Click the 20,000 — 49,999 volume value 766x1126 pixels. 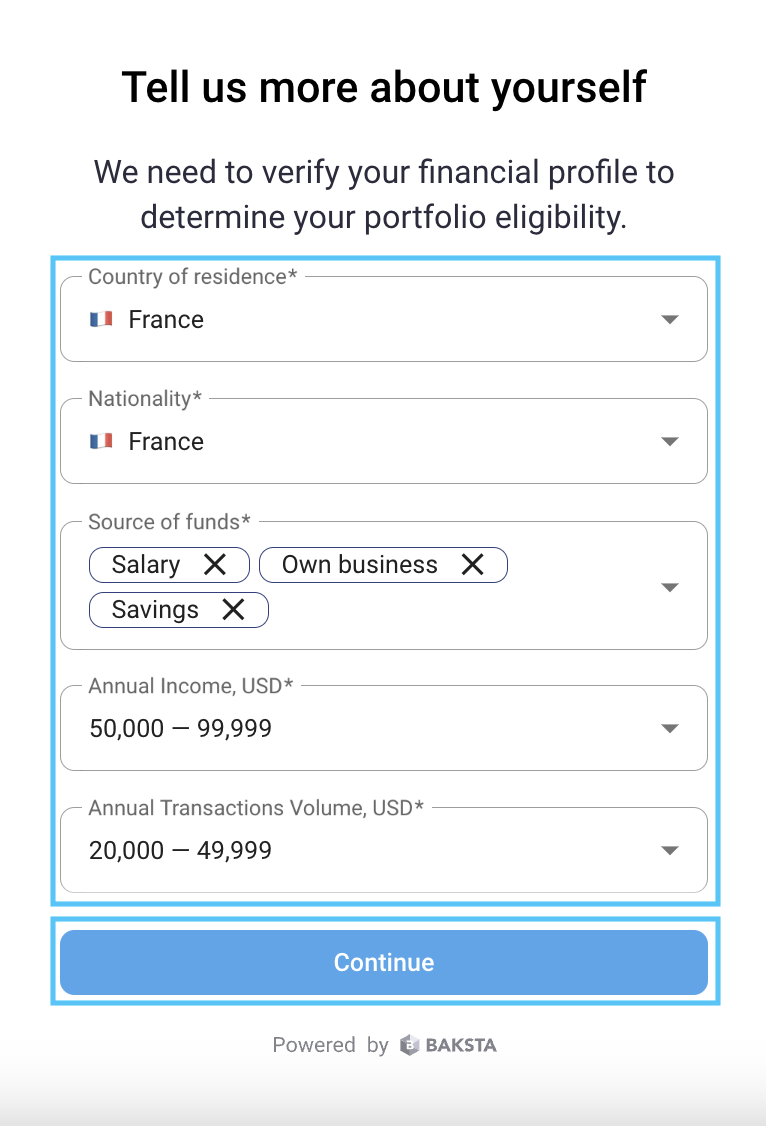[181, 851]
